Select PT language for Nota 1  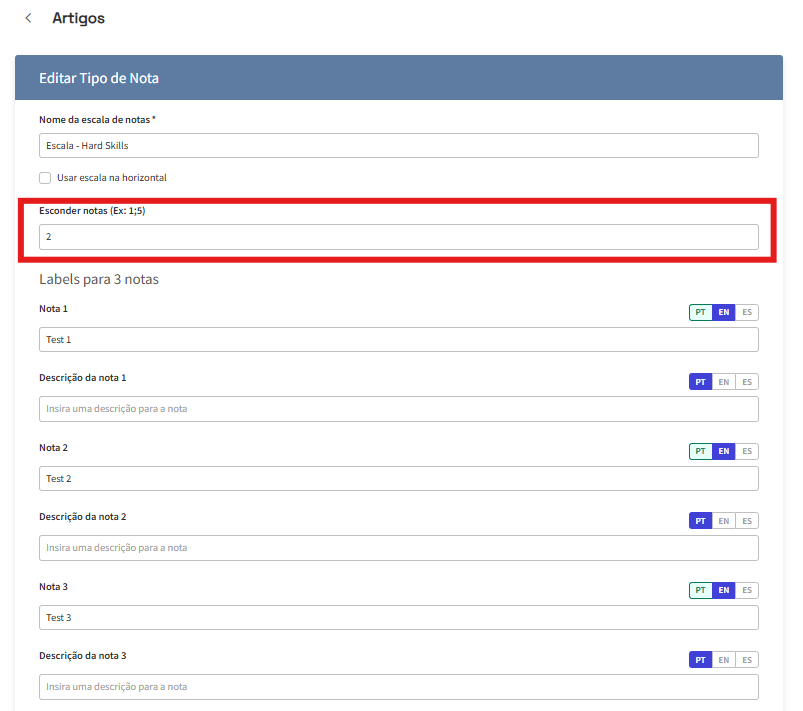click(x=700, y=312)
